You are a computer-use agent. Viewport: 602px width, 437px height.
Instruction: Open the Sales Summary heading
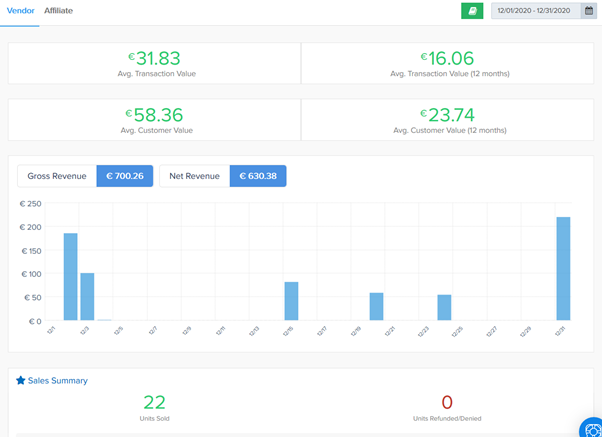pos(58,381)
